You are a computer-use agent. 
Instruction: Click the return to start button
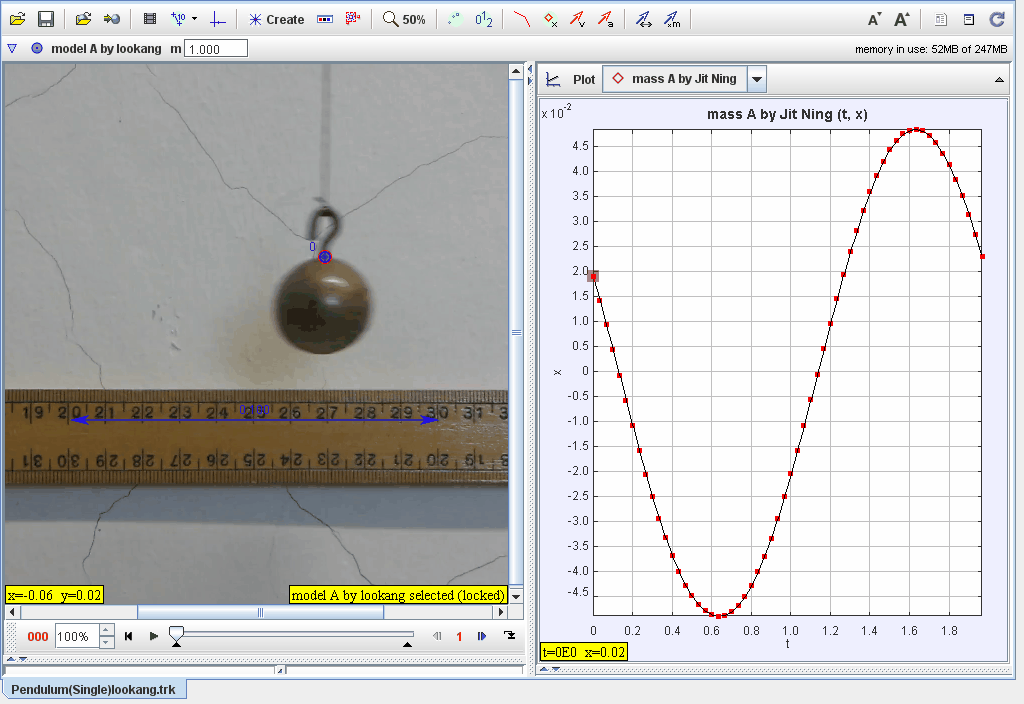pos(129,636)
